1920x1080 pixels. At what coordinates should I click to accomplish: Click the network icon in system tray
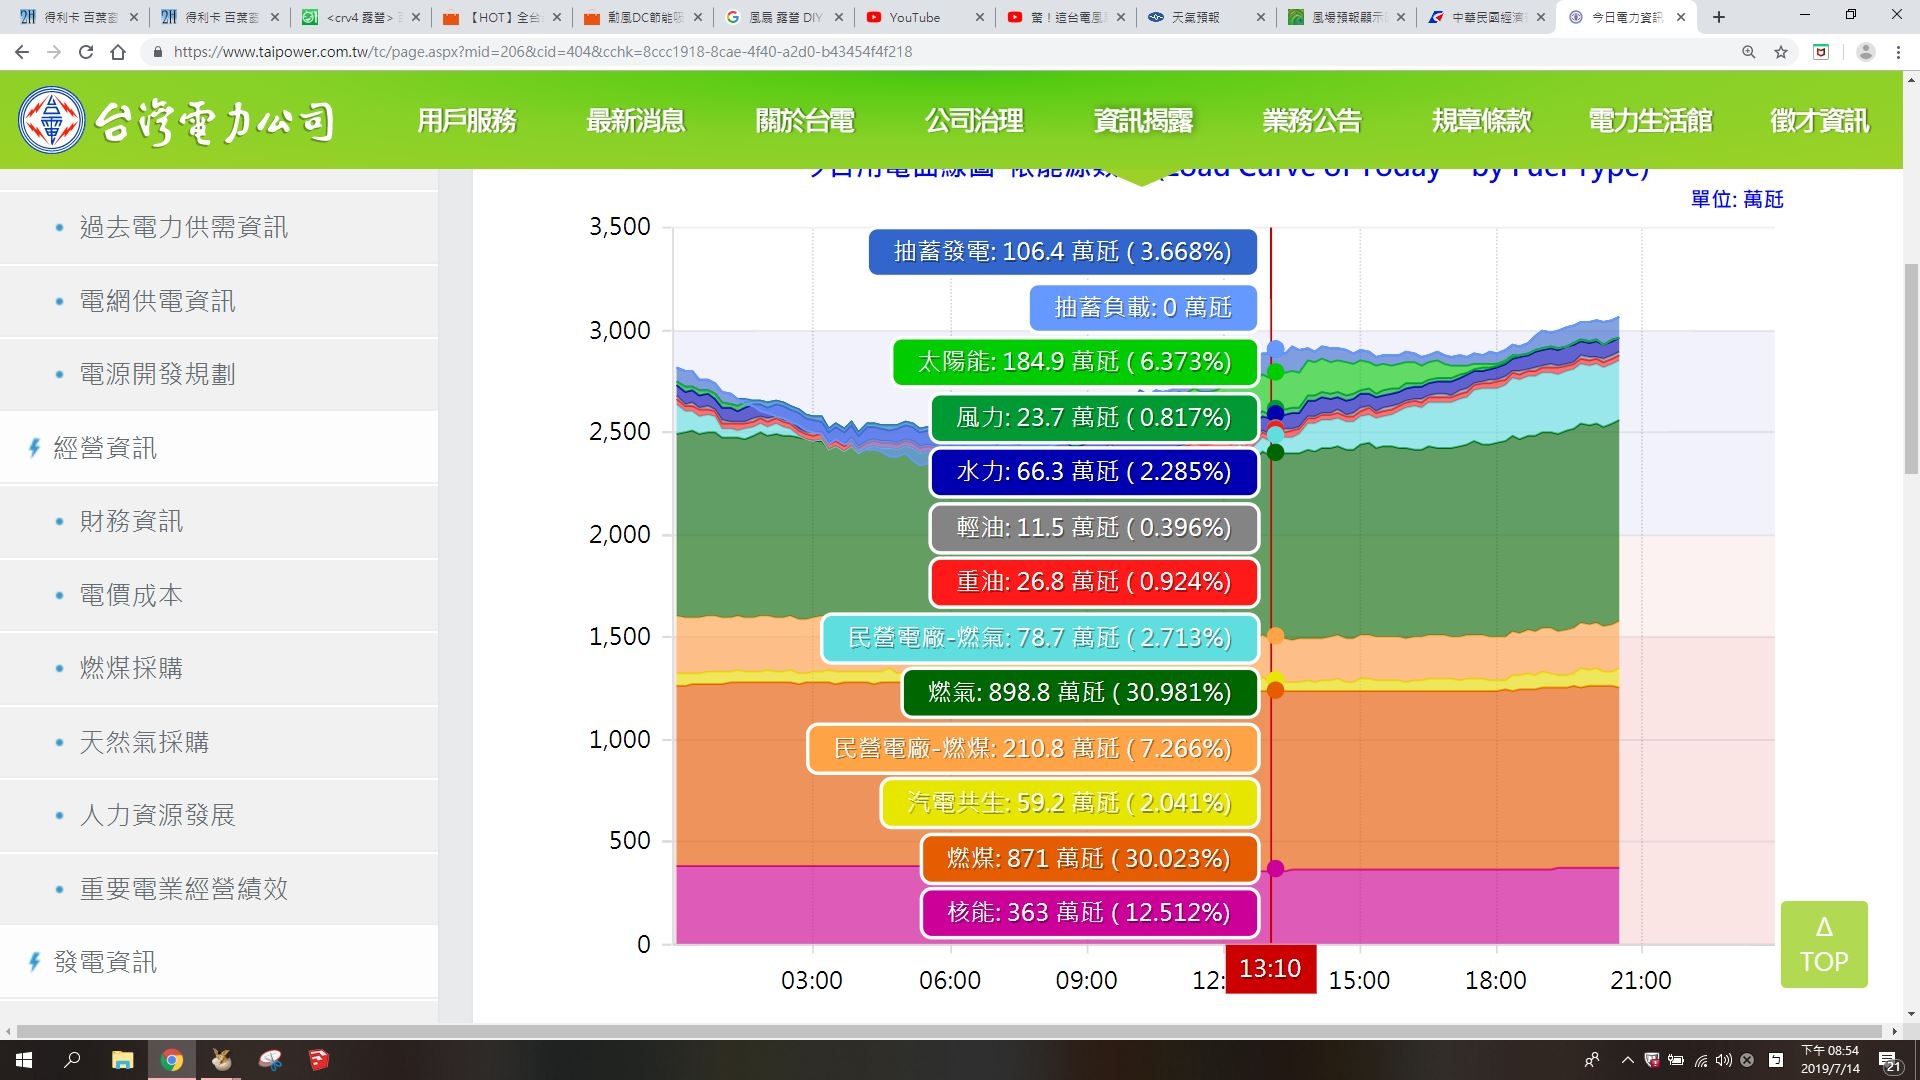1700,1060
